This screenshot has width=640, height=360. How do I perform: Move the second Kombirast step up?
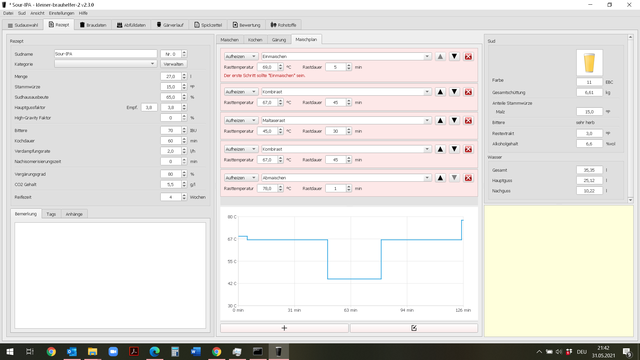440,149
